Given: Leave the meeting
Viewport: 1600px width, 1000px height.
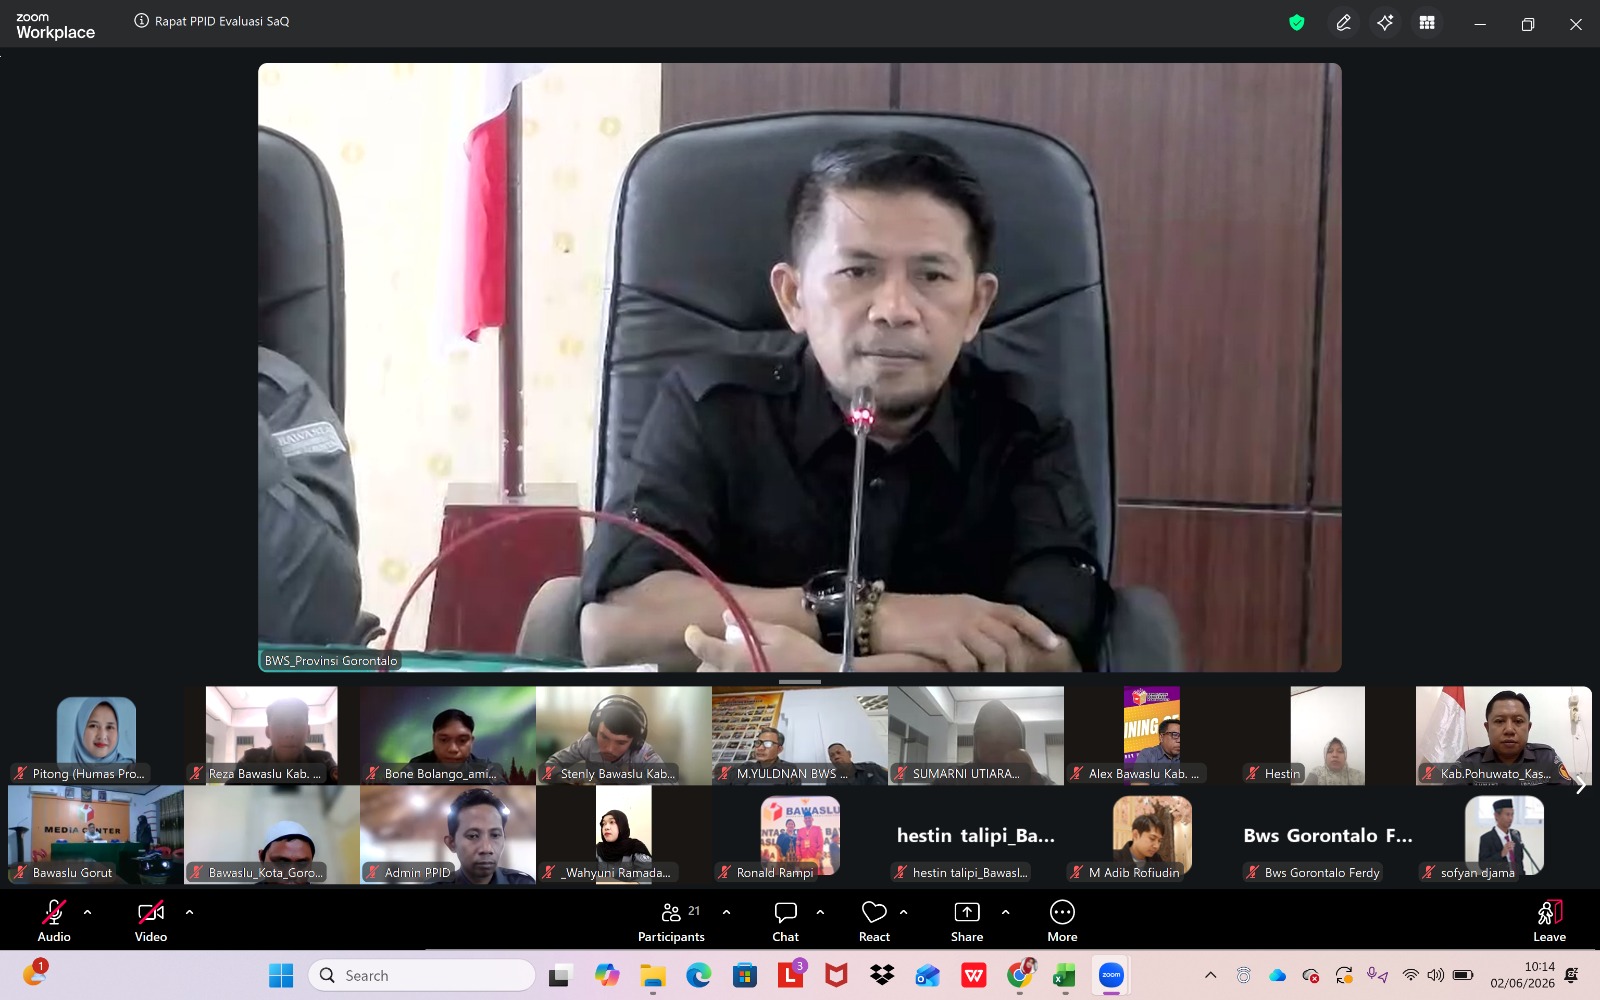Looking at the screenshot, I should tap(1549, 920).
